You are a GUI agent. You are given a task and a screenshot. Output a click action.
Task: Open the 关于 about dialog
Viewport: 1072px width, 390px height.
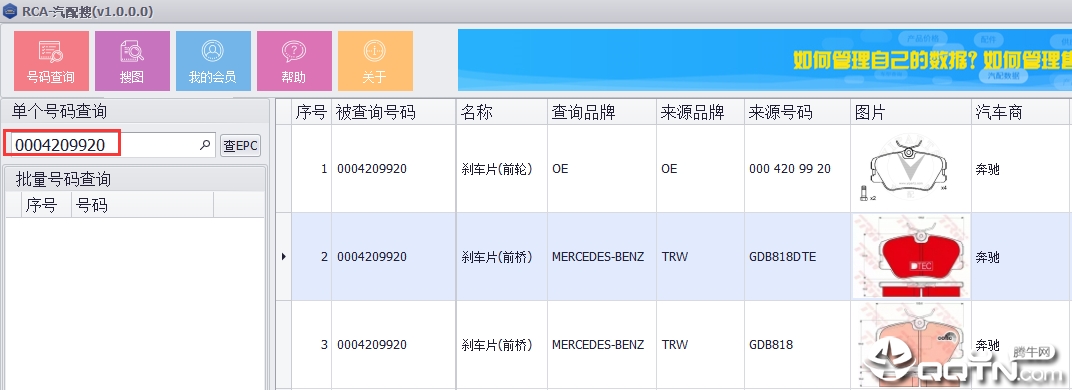(375, 61)
